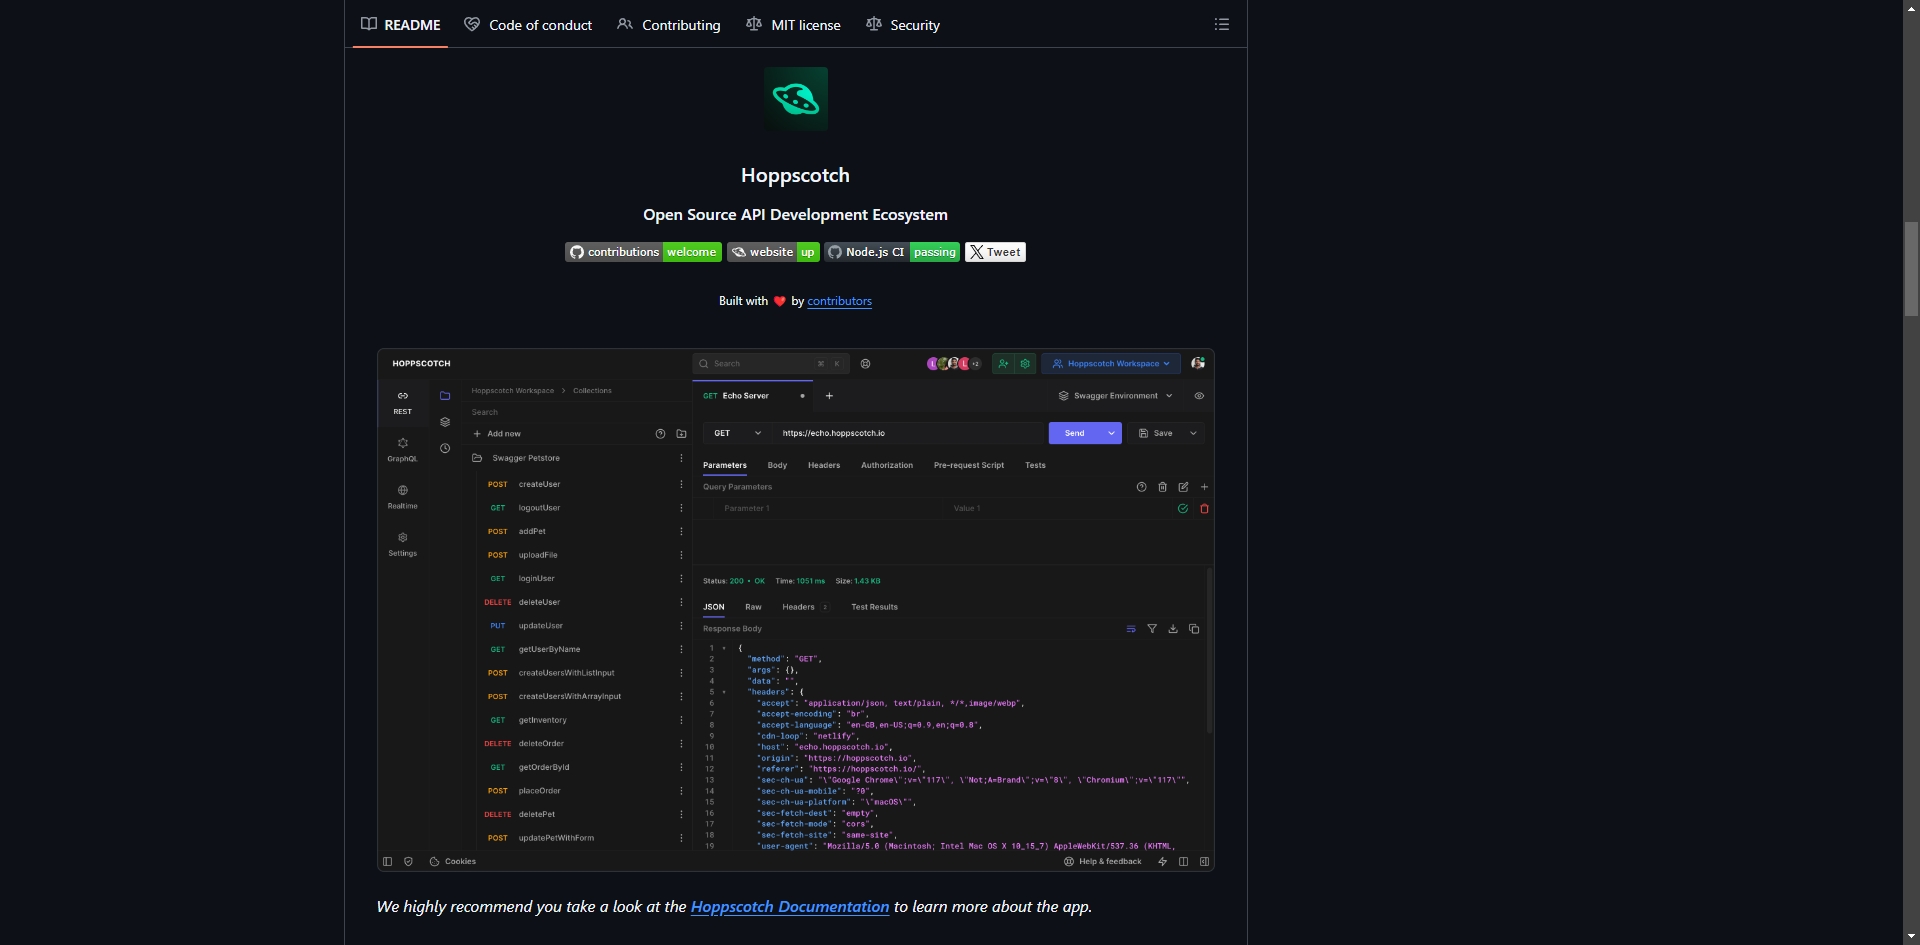This screenshot has height=945, width=1920.
Task: Click the scrollbar's up arrow
Action: 1911,8
